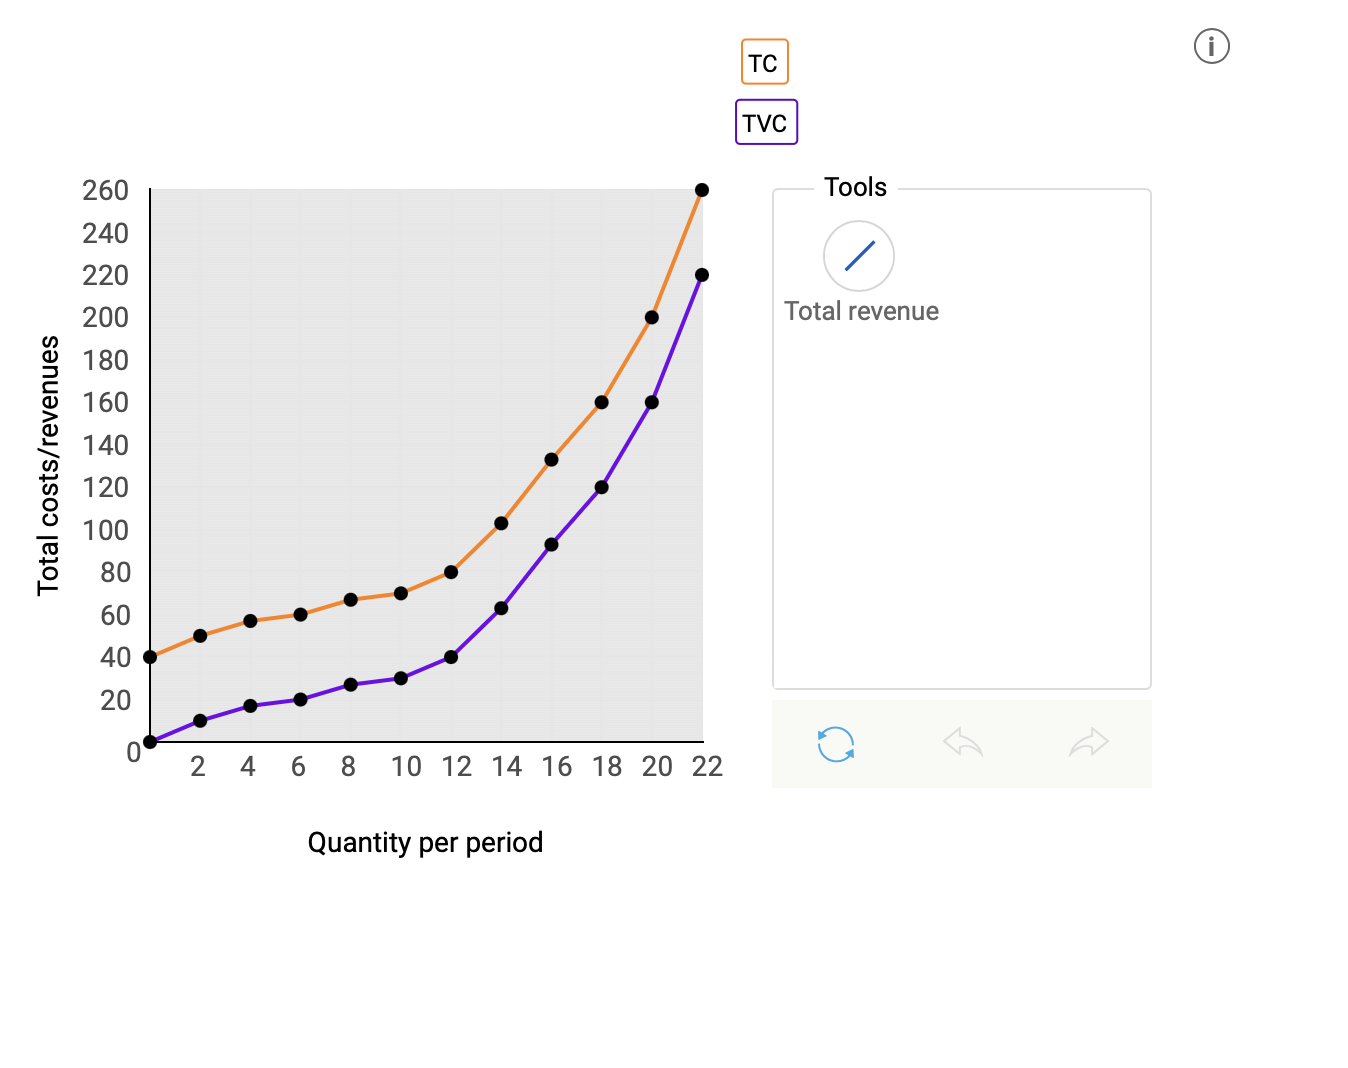This screenshot has height=1068, width=1348.
Task: Click the Quantity per period axis label
Action: point(425,842)
